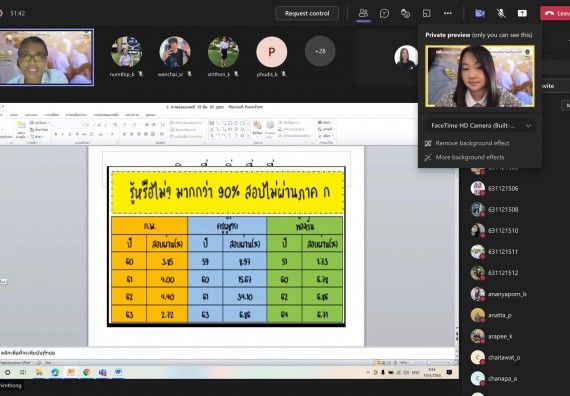The image size is (570, 396).
Task: Toggle the camera on or off
Action: pyautogui.click(x=480, y=13)
